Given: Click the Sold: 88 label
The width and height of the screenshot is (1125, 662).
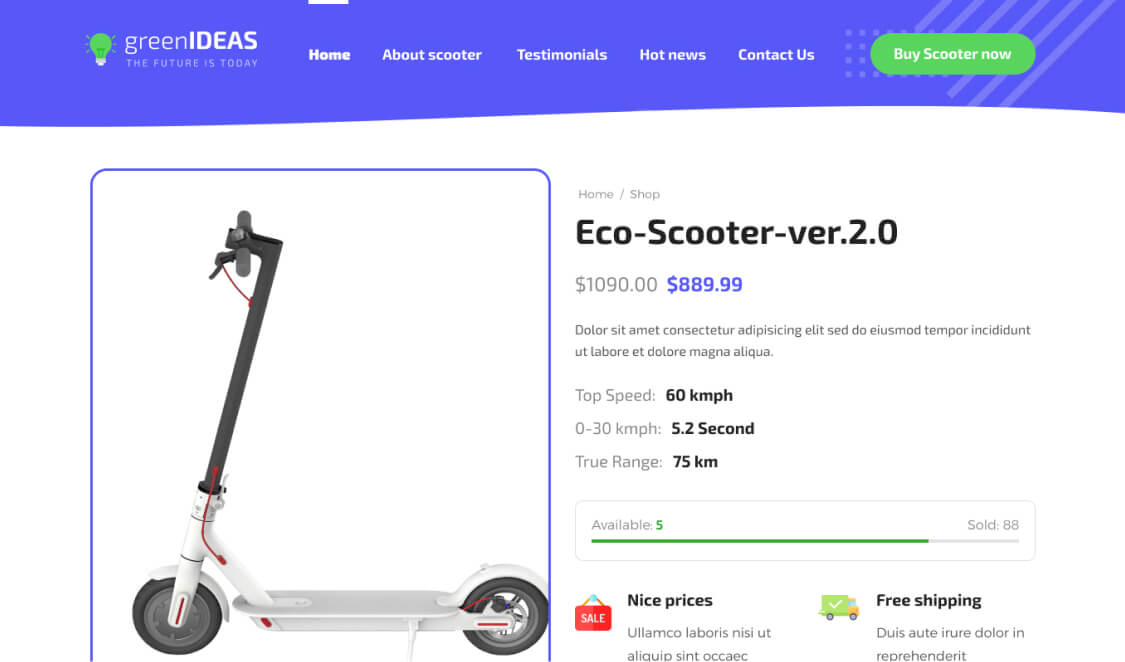Looking at the screenshot, I should (992, 525).
